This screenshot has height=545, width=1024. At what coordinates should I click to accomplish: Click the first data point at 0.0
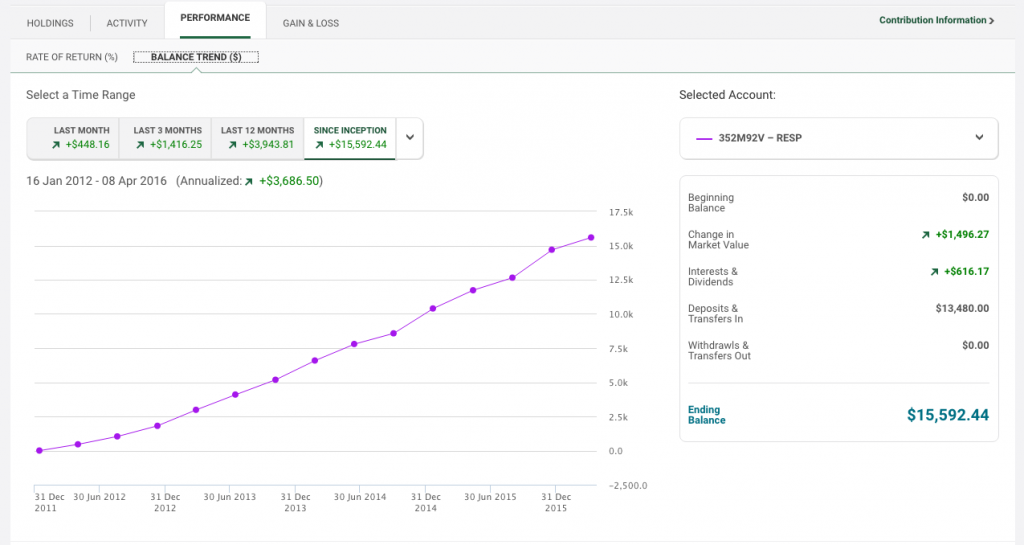click(39, 450)
